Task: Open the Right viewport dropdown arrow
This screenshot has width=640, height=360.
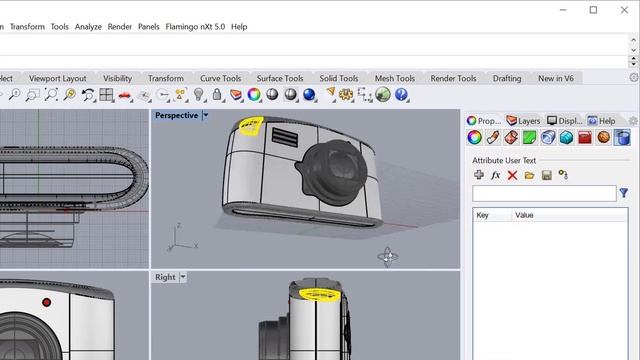Action: (183, 277)
